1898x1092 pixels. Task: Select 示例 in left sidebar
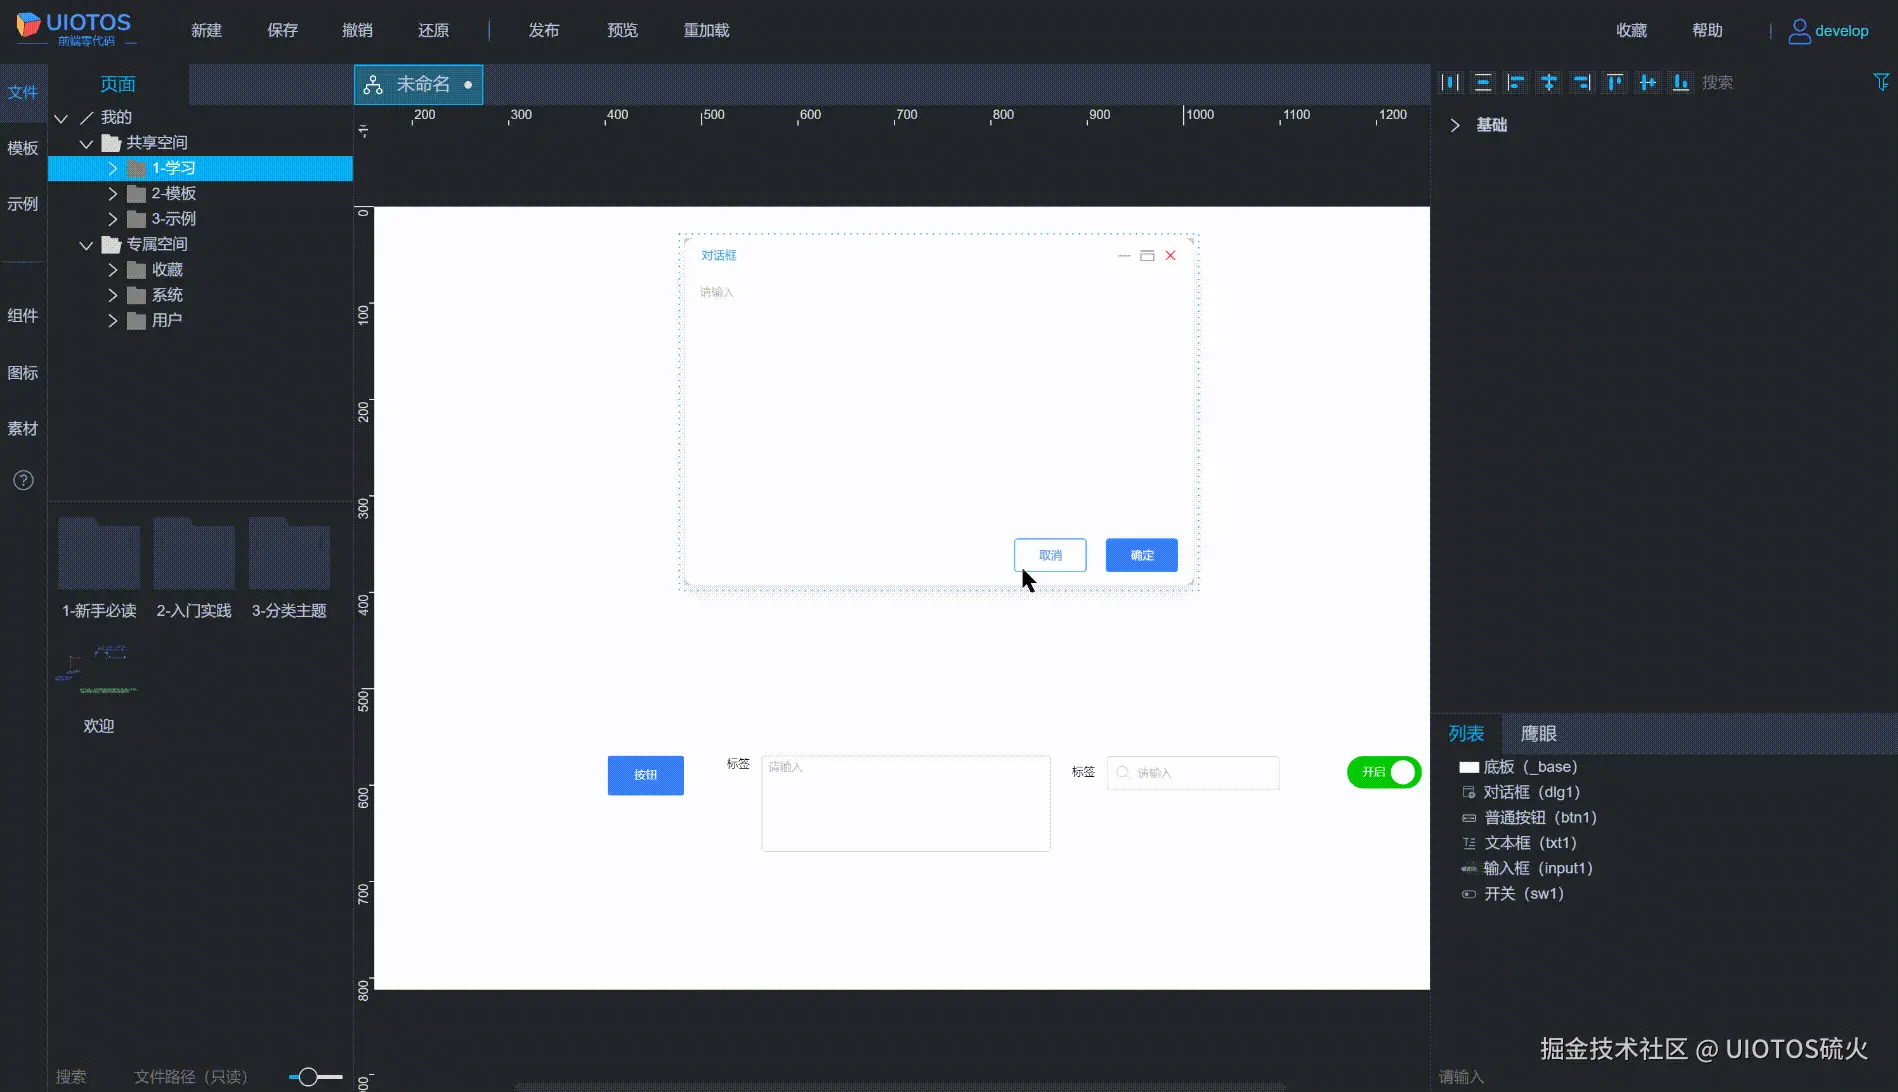click(x=23, y=205)
